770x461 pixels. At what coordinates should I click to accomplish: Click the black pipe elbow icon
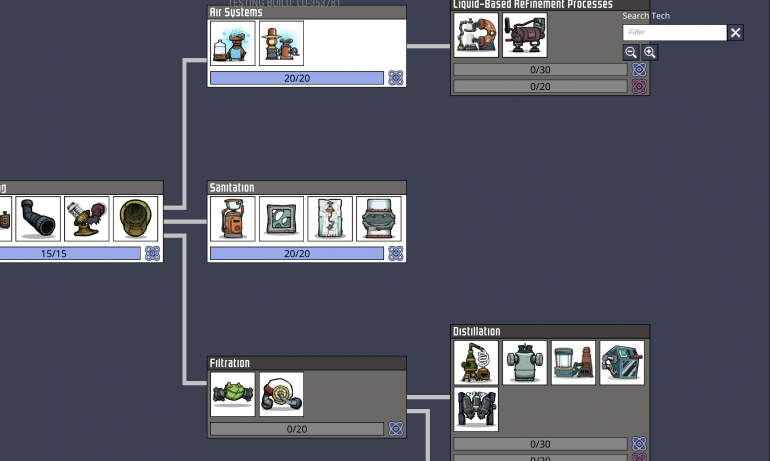point(40,218)
